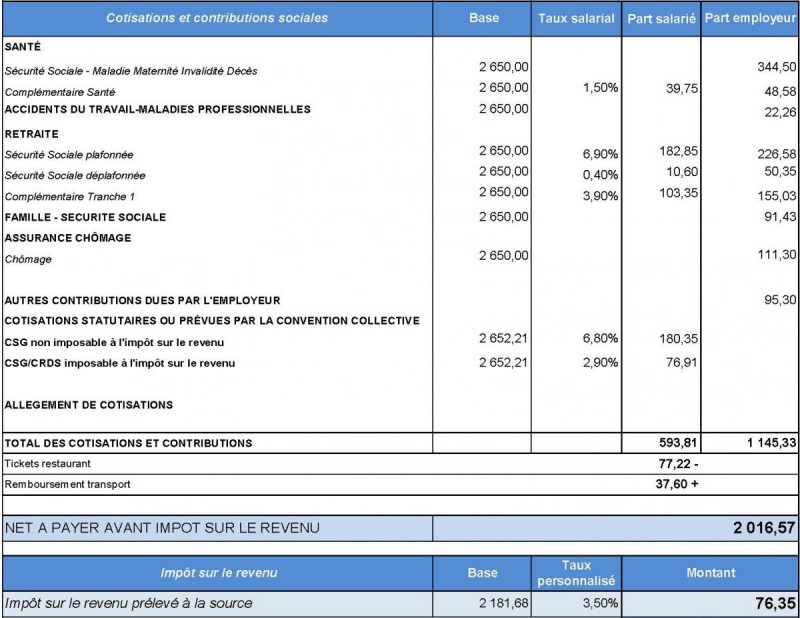800x618 pixels.
Task: Click employer amount 226,58
Action: (777, 154)
